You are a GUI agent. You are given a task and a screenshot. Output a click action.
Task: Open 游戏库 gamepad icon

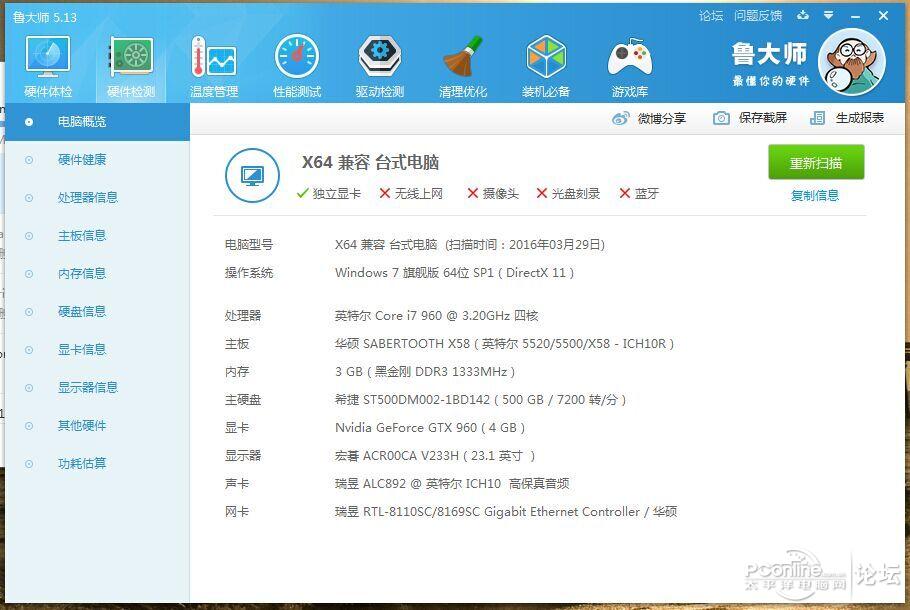[630, 57]
